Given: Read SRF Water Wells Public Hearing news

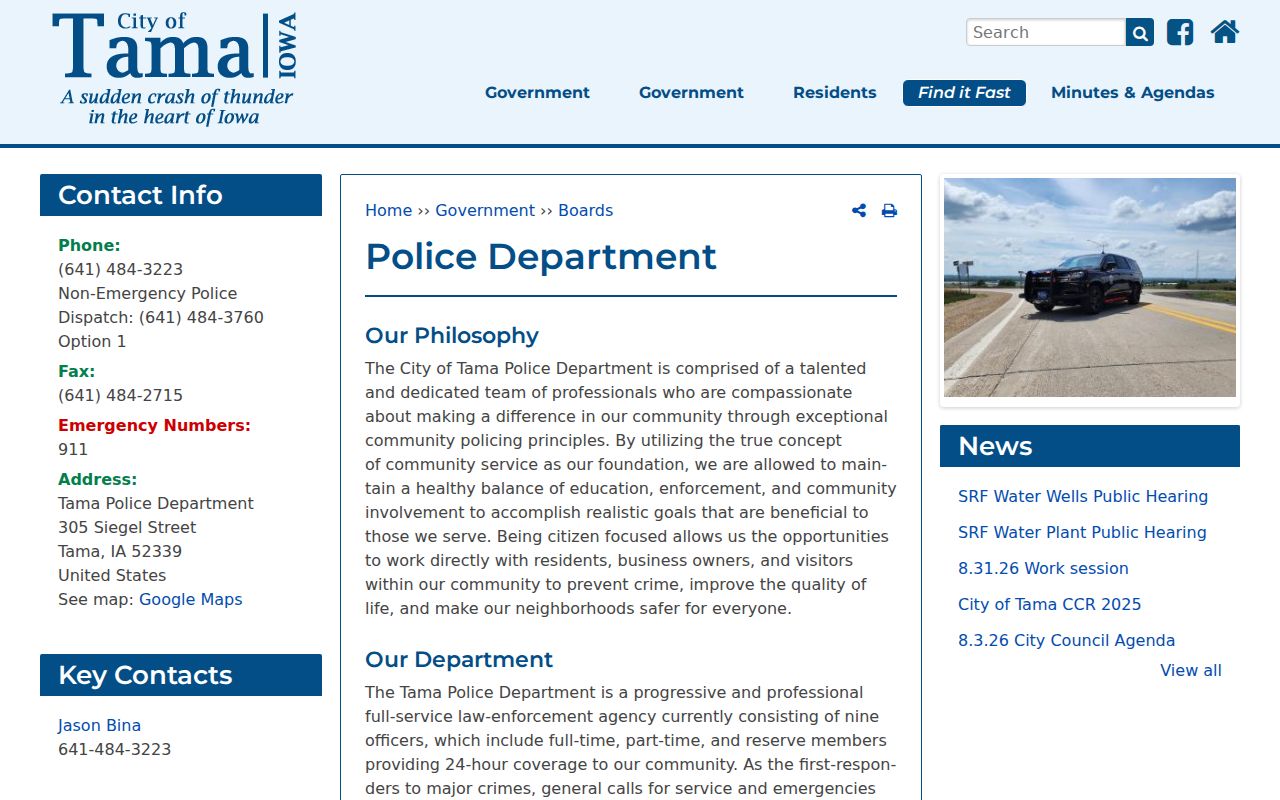Looking at the screenshot, I should [x=1083, y=496].
